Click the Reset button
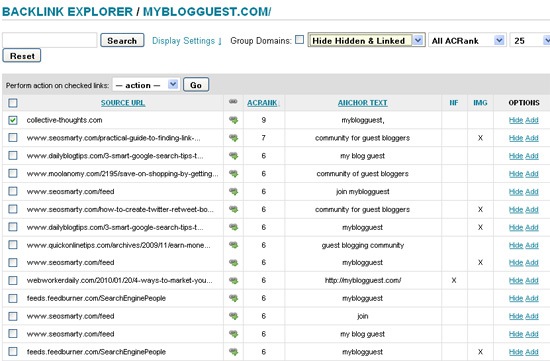The image size is (550, 361). pyautogui.click(x=22, y=56)
